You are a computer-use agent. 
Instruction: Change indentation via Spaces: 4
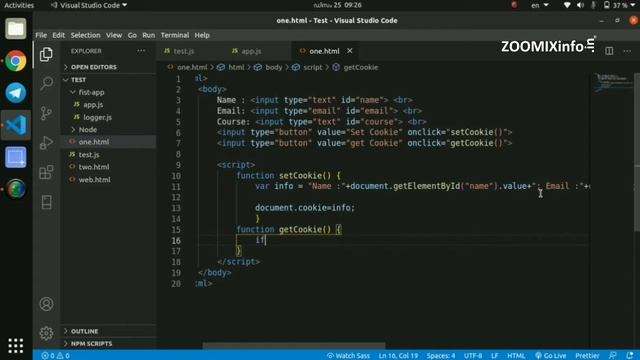pyautogui.click(x=441, y=356)
